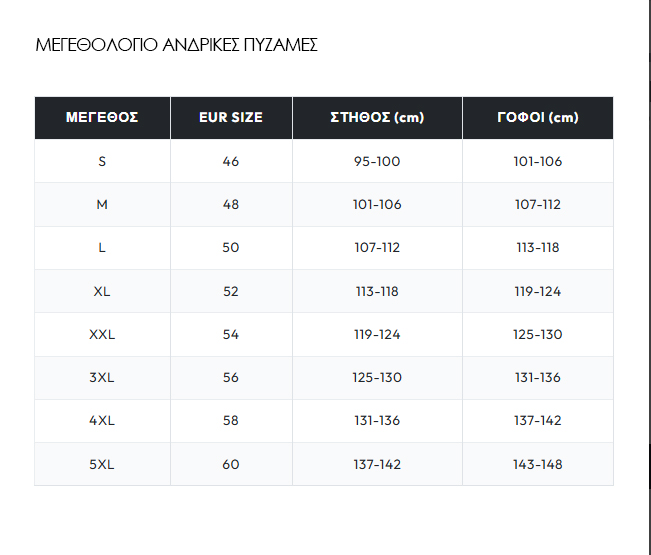
Task: Select EUR size 52 cell
Action: coord(231,291)
